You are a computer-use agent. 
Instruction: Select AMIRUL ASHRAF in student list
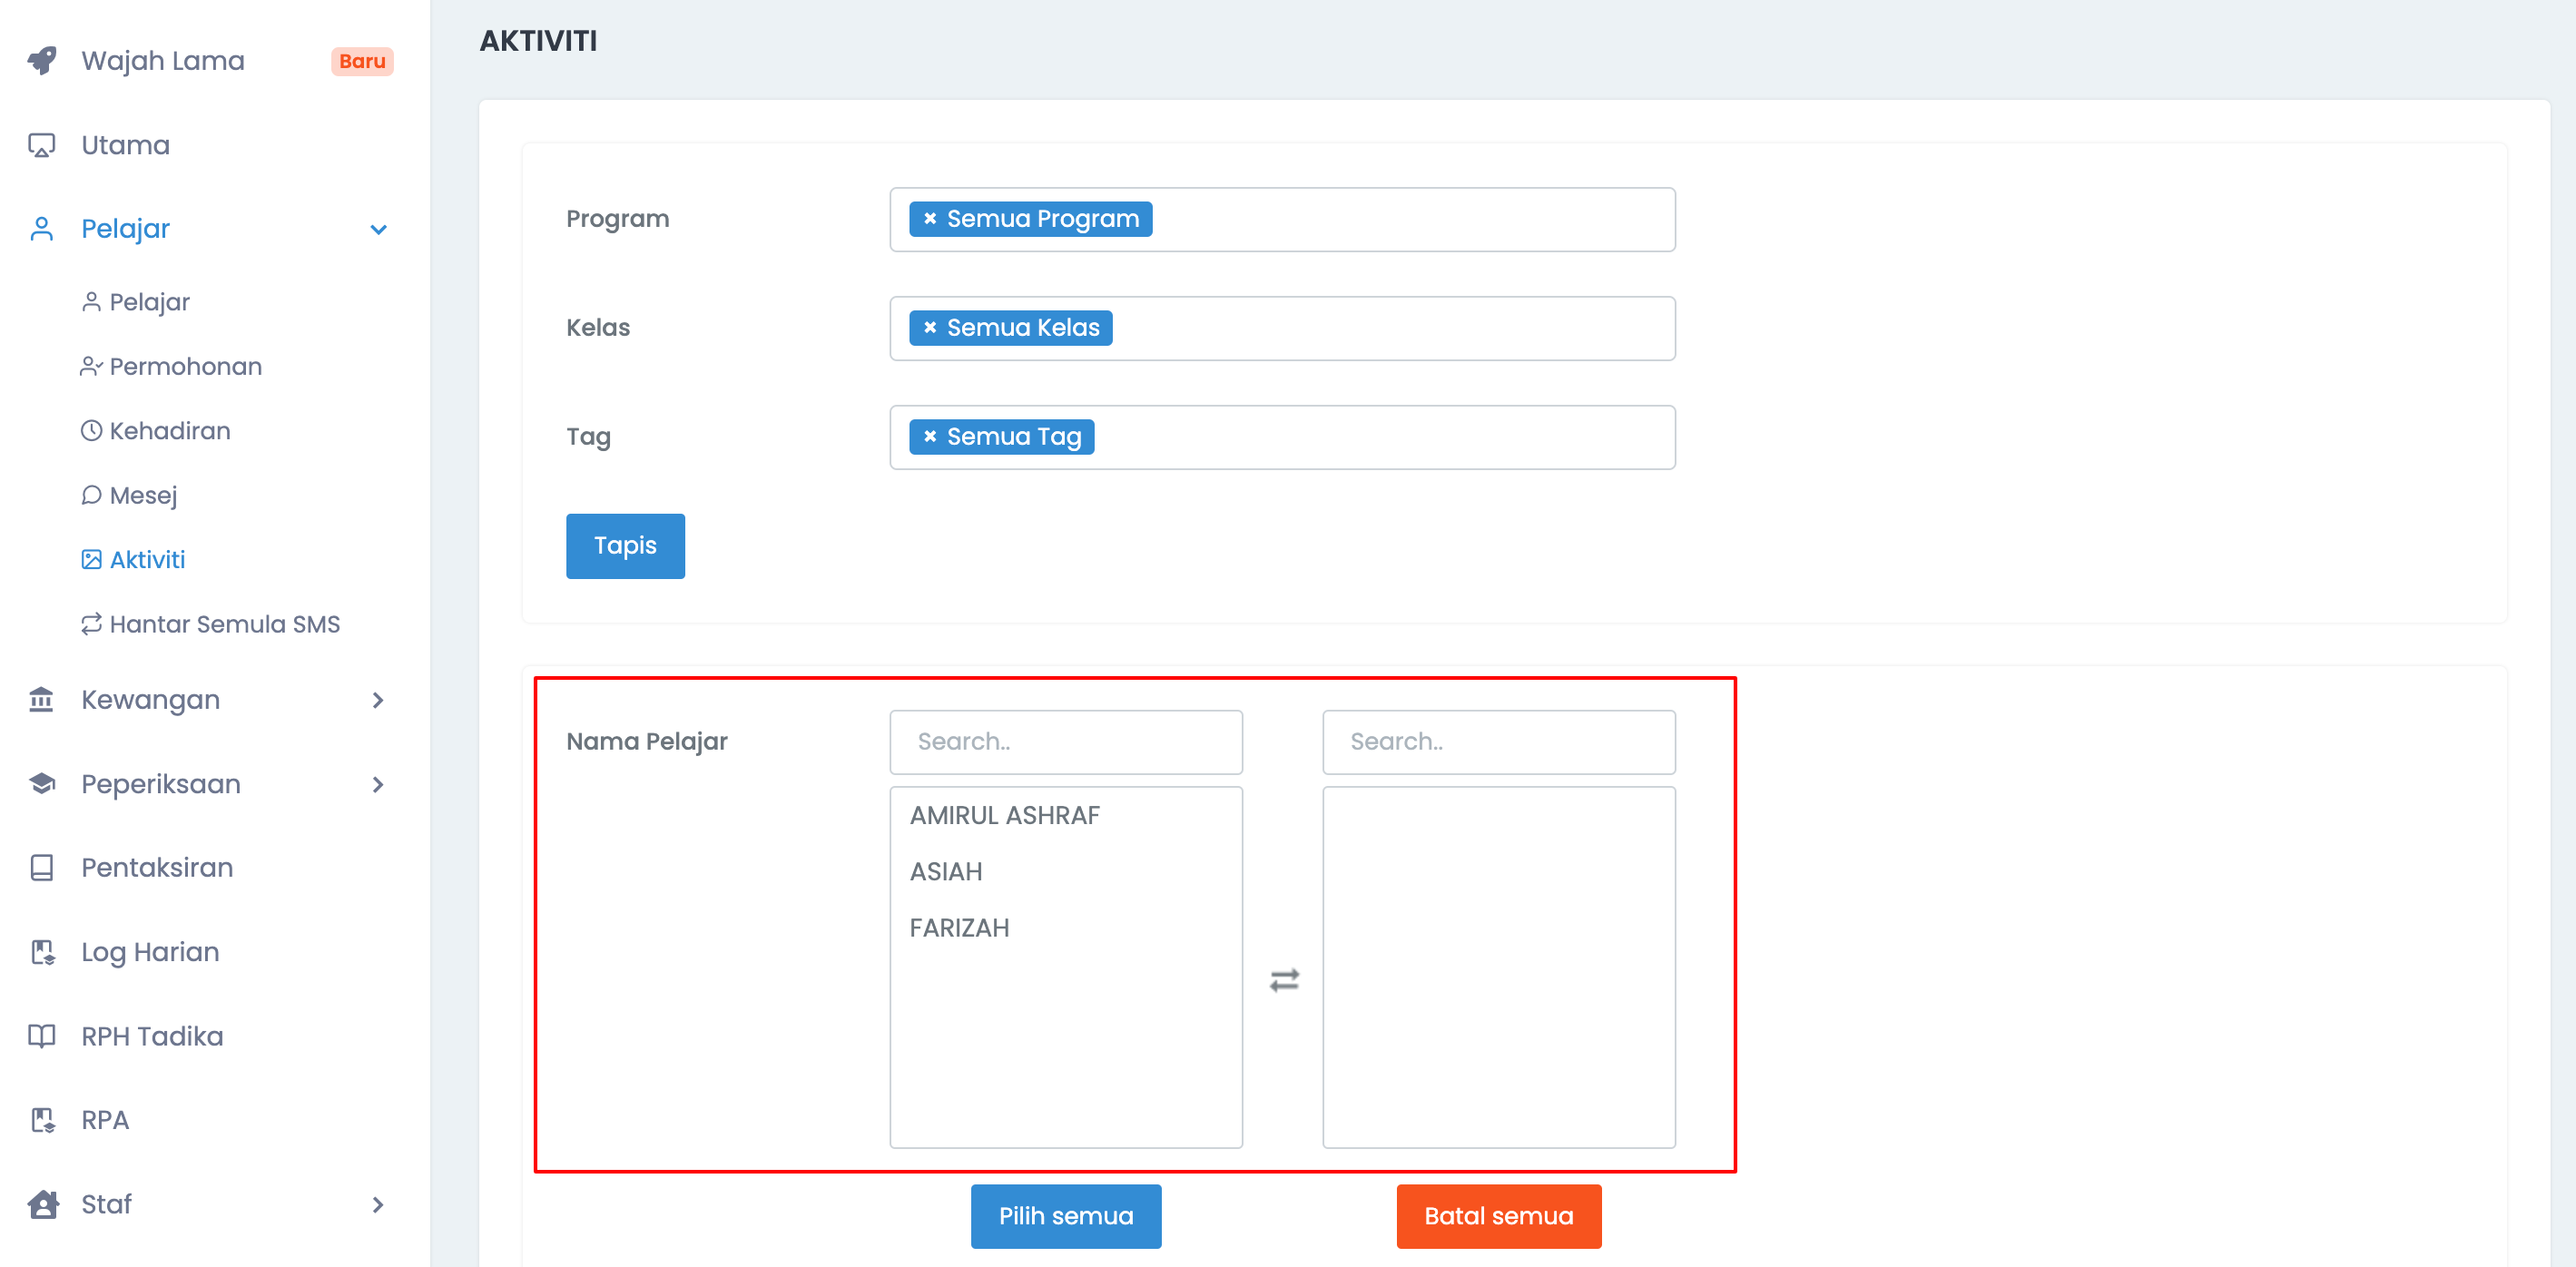point(1004,815)
